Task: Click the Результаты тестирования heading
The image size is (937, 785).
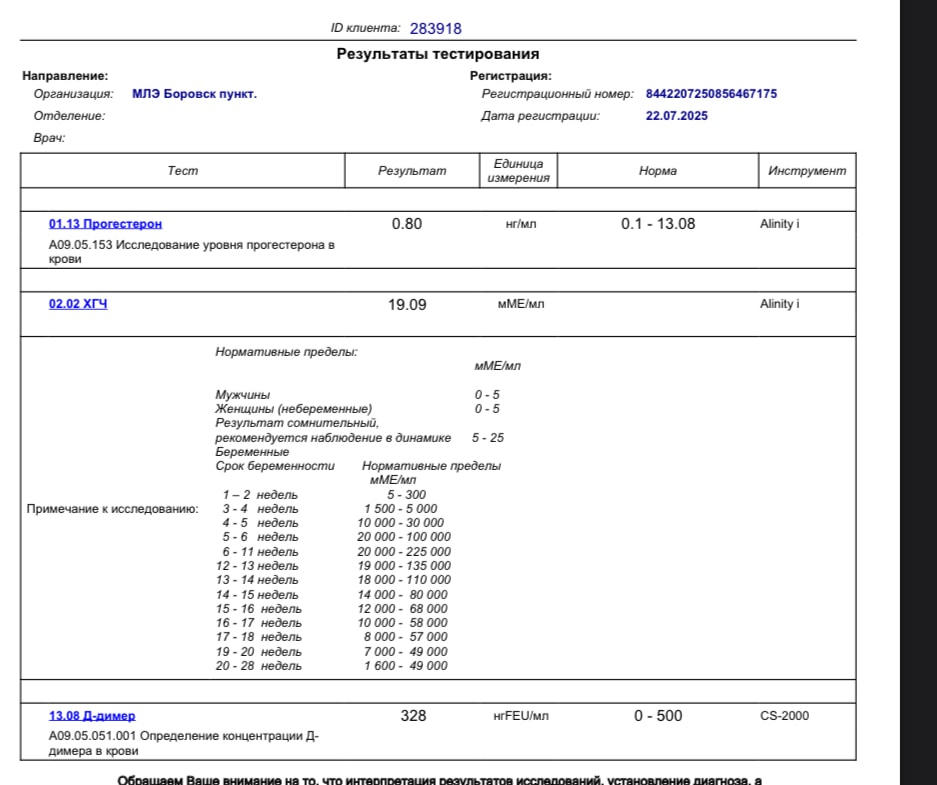Action: 437,54
